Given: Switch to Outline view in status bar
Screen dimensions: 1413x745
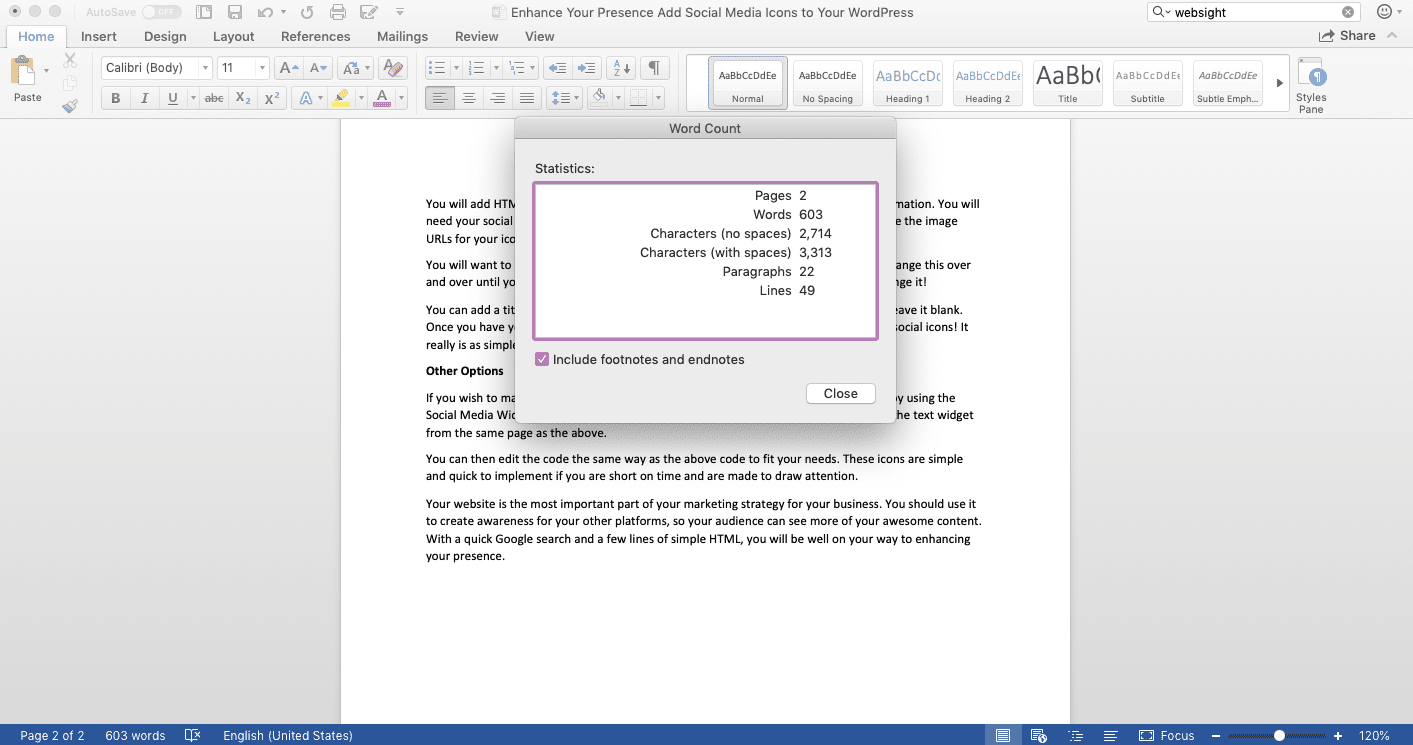Looking at the screenshot, I should [x=1075, y=735].
